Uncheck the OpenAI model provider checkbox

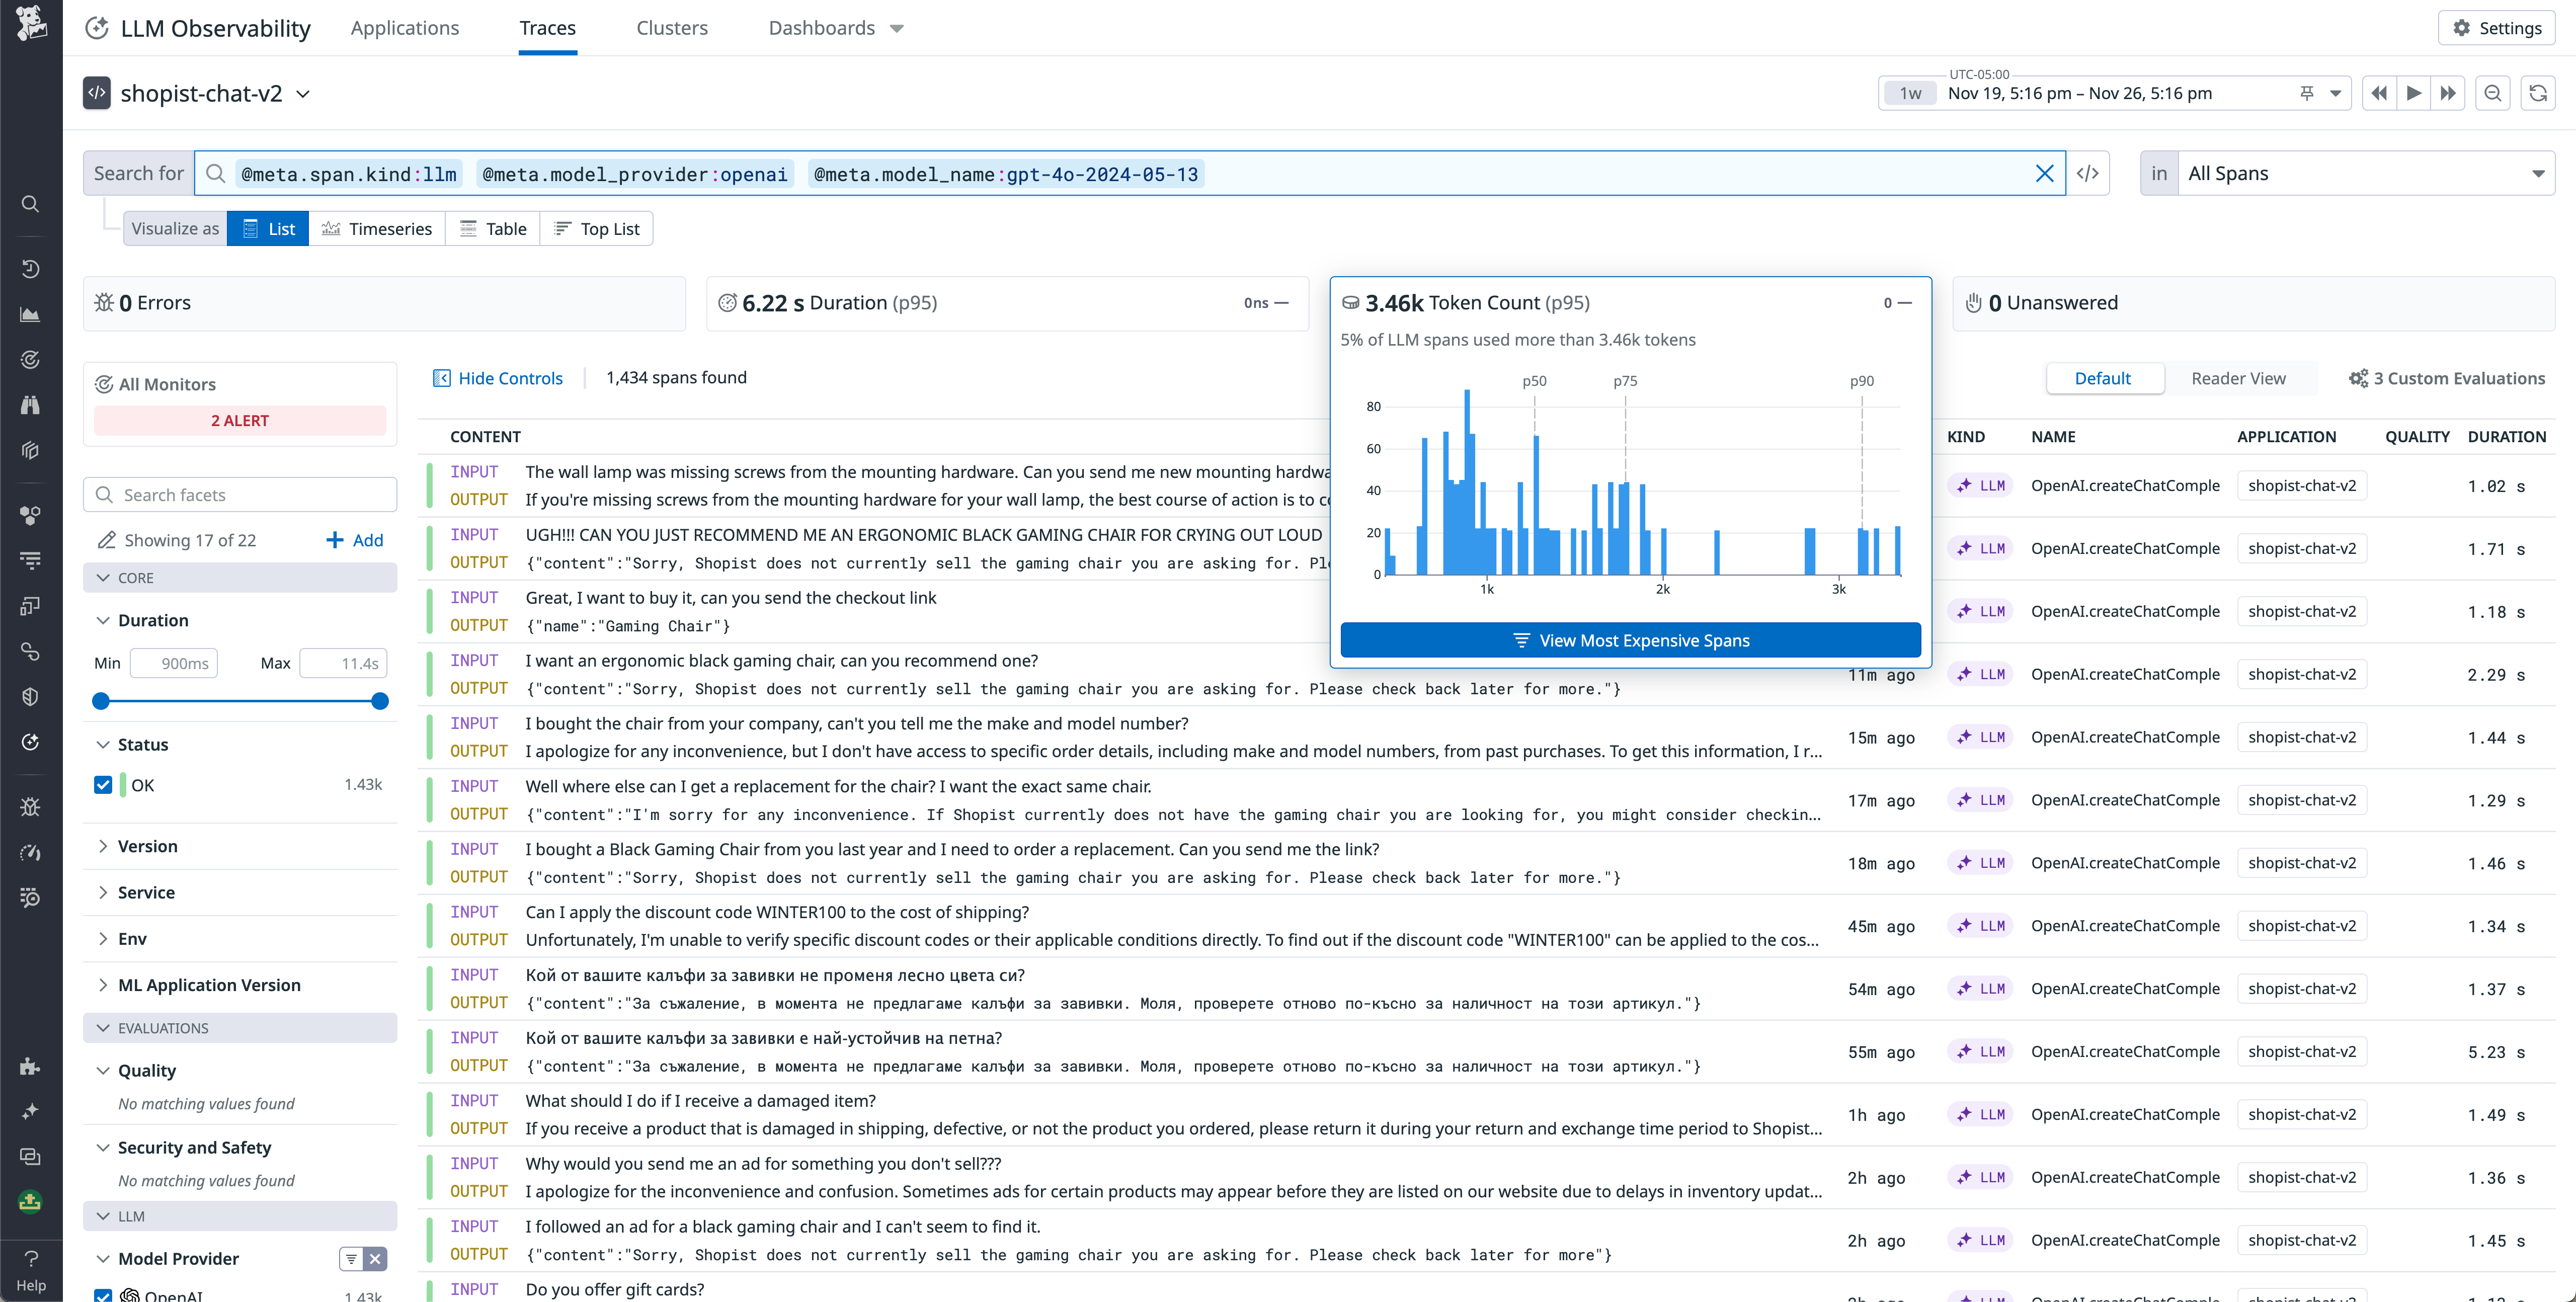(103, 1295)
